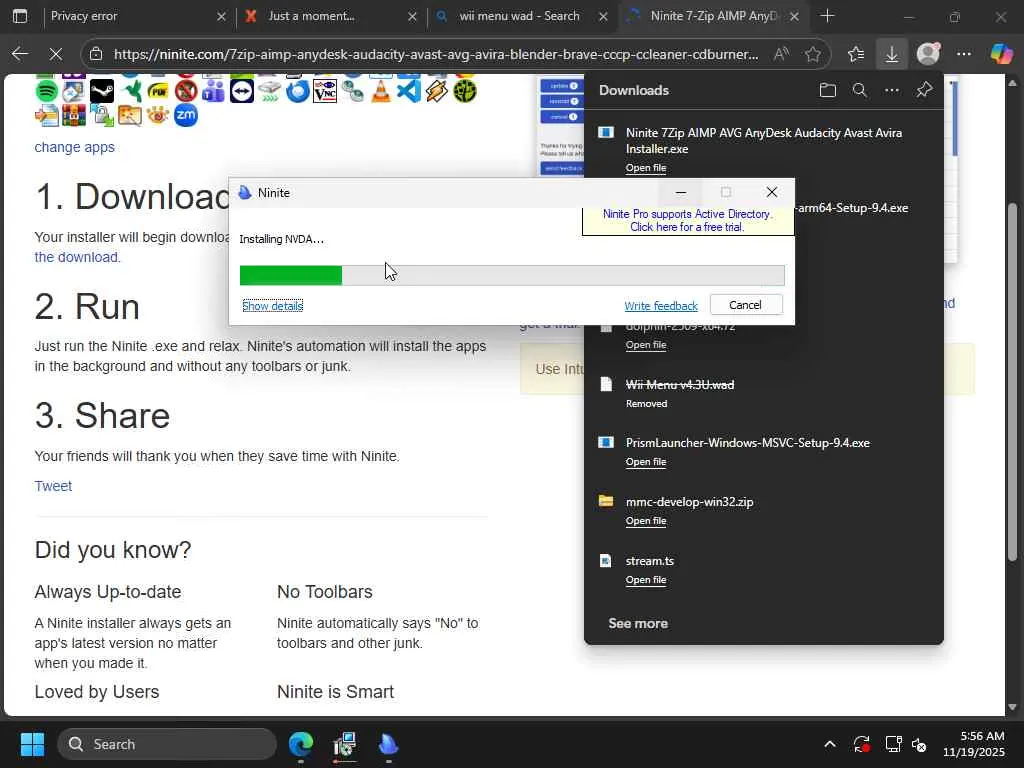1024x768 pixels.
Task: Click the webpage vertical scrollbar
Action: 1012,382
